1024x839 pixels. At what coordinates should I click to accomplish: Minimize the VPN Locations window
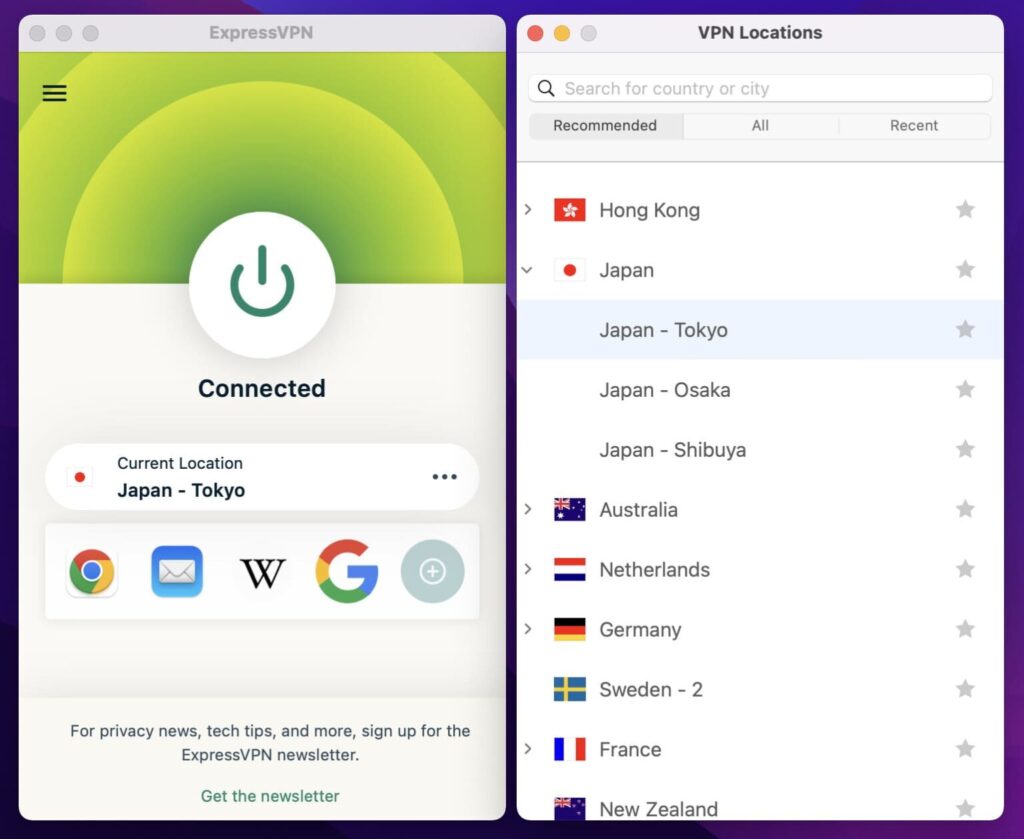(562, 33)
